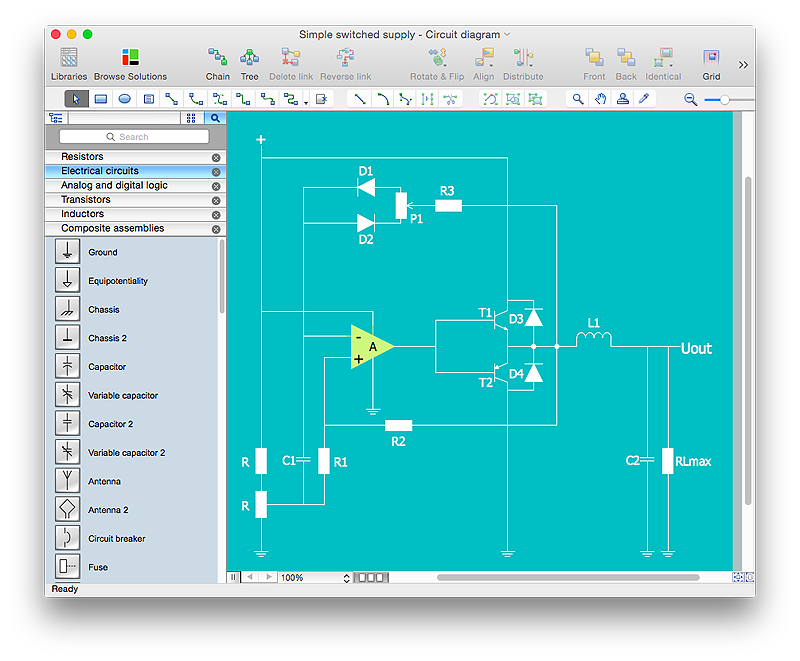The height and width of the screenshot is (661, 800).
Task: Close the Resistors library
Action: pos(216,158)
